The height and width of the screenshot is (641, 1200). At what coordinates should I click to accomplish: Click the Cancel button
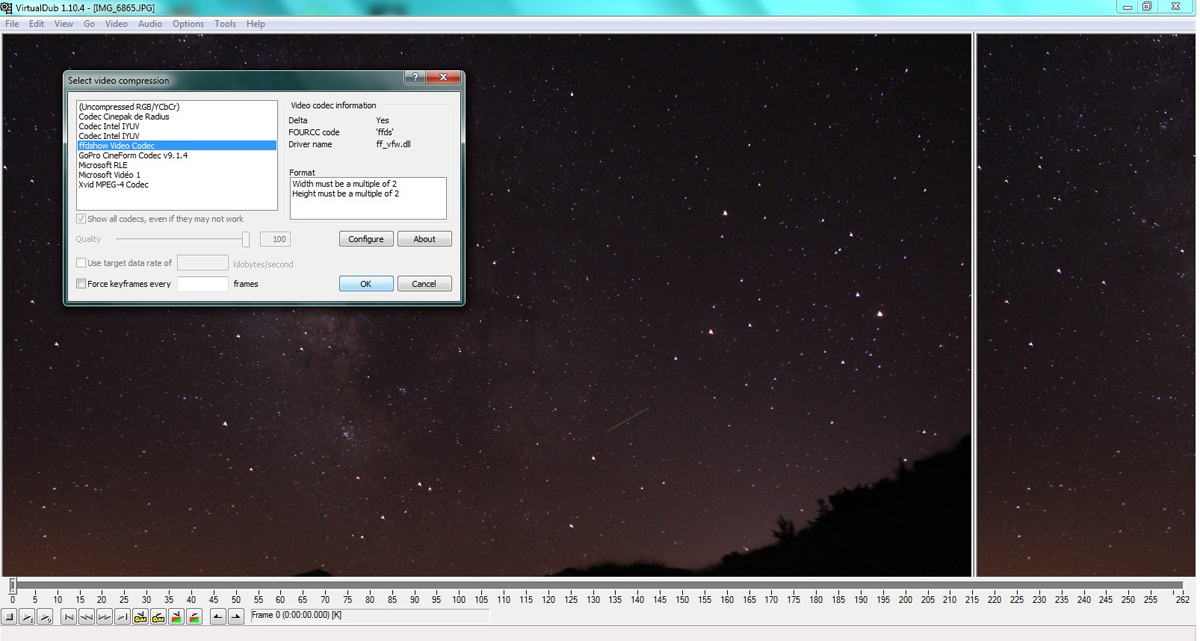point(425,284)
